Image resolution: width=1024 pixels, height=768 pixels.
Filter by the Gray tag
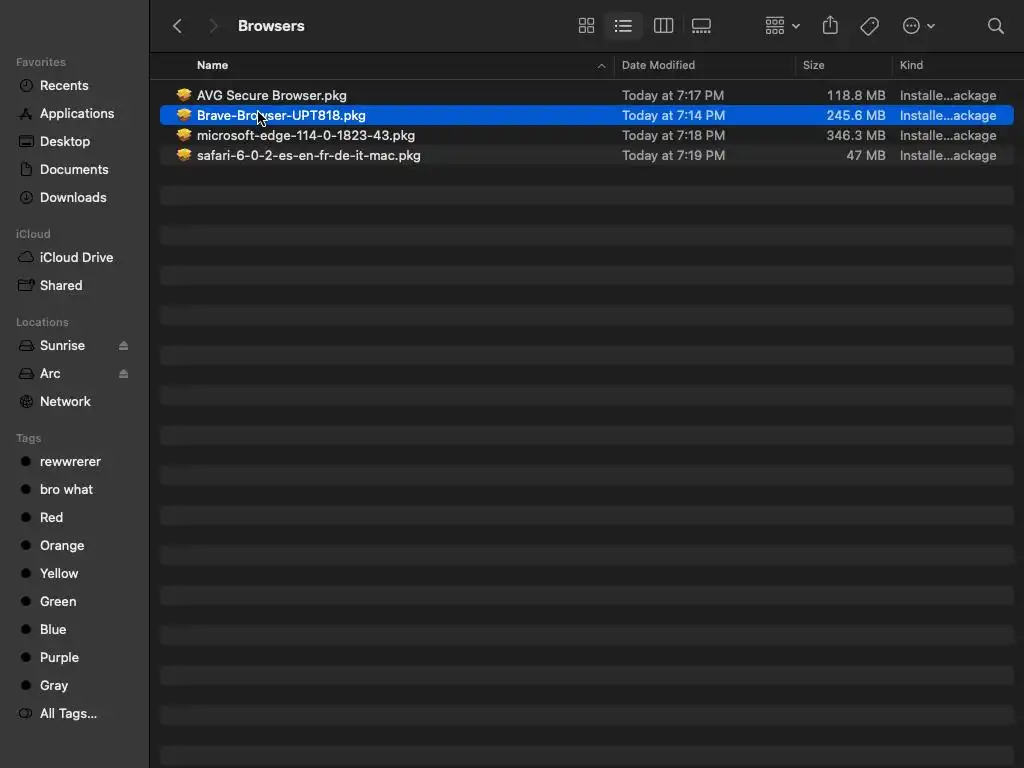[x=54, y=686]
